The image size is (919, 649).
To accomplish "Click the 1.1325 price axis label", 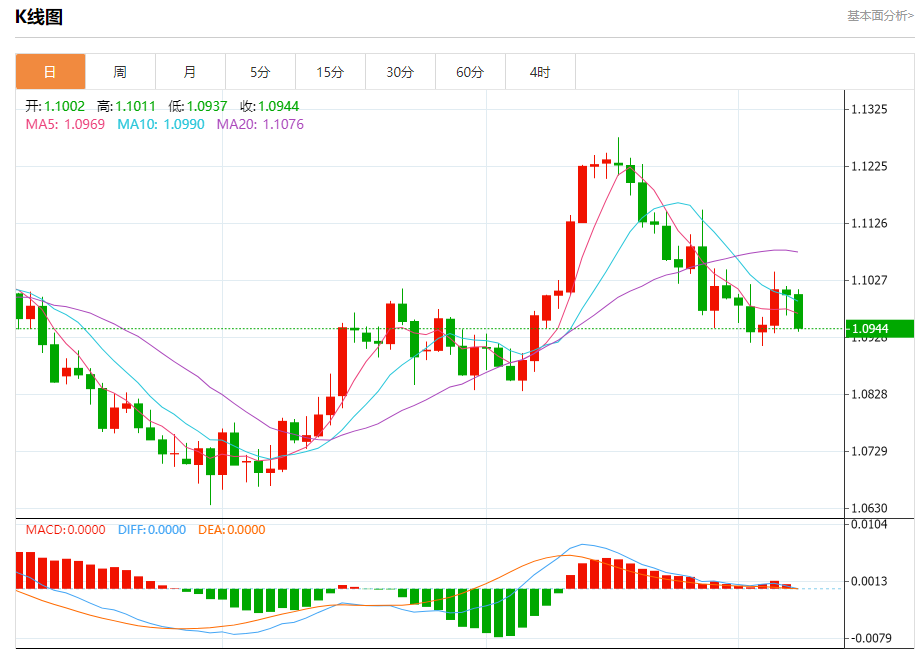I will coord(870,110).
